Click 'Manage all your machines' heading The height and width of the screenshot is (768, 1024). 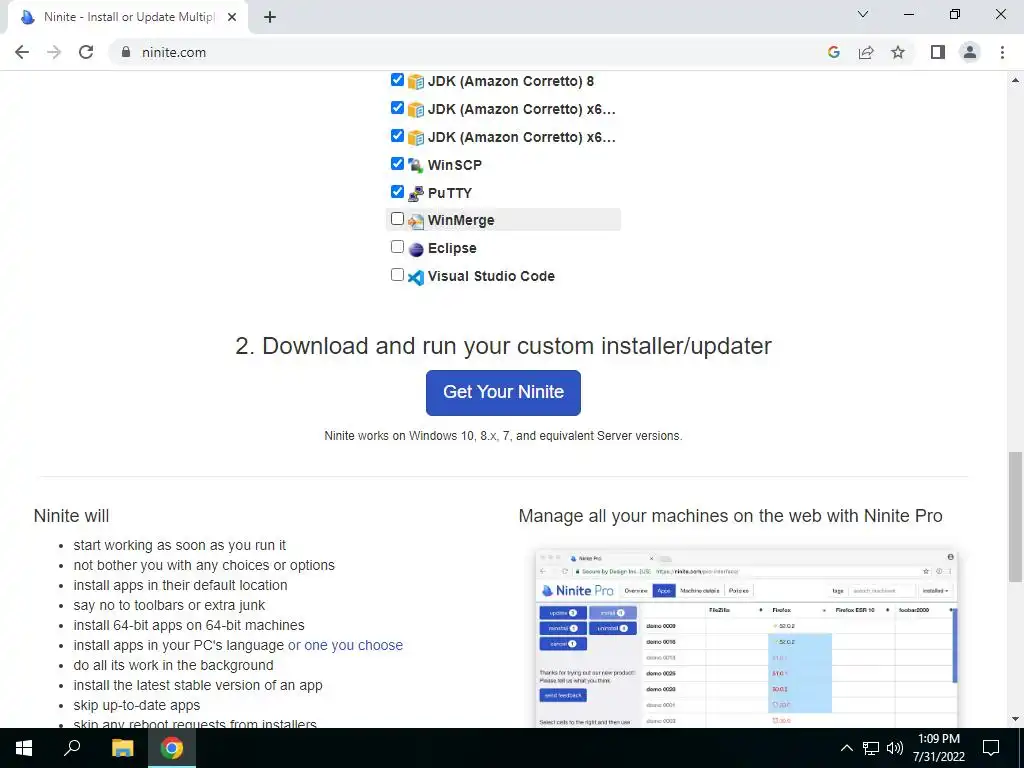tap(730, 516)
